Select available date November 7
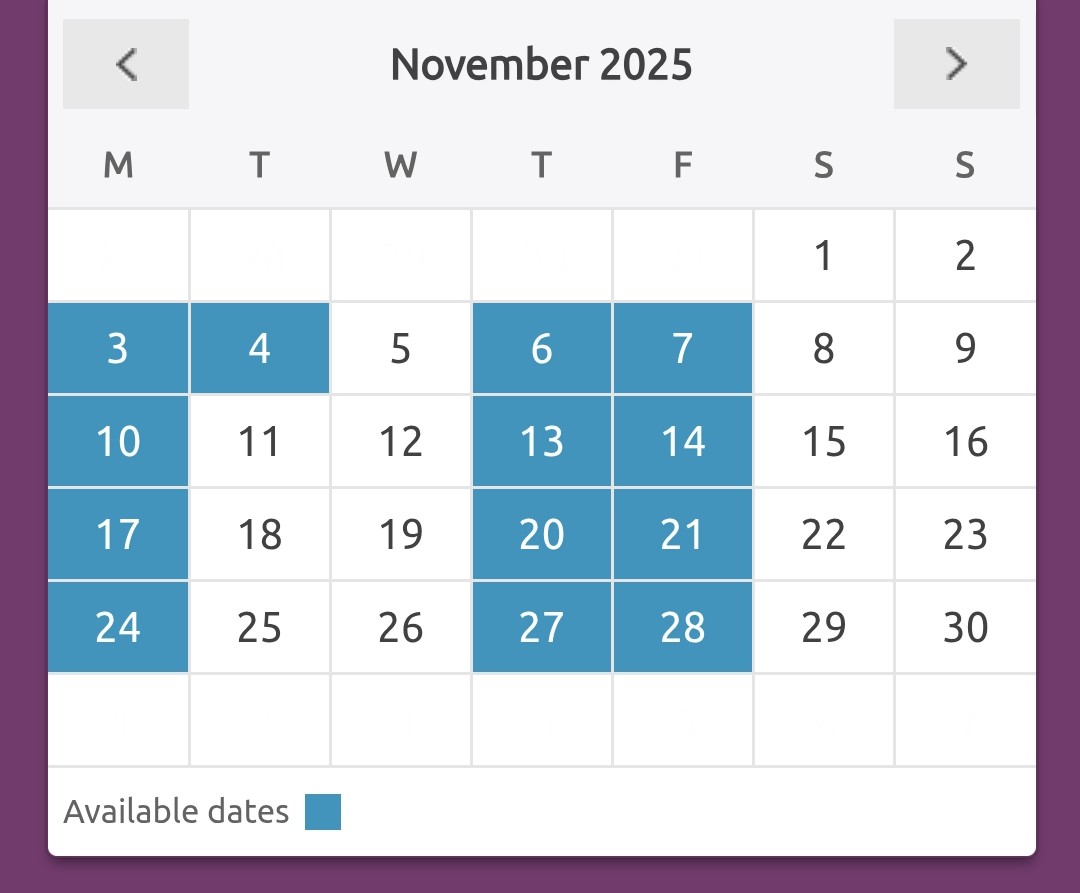Image resolution: width=1080 pixels, height=893 pixels. (x=683, y=348)
